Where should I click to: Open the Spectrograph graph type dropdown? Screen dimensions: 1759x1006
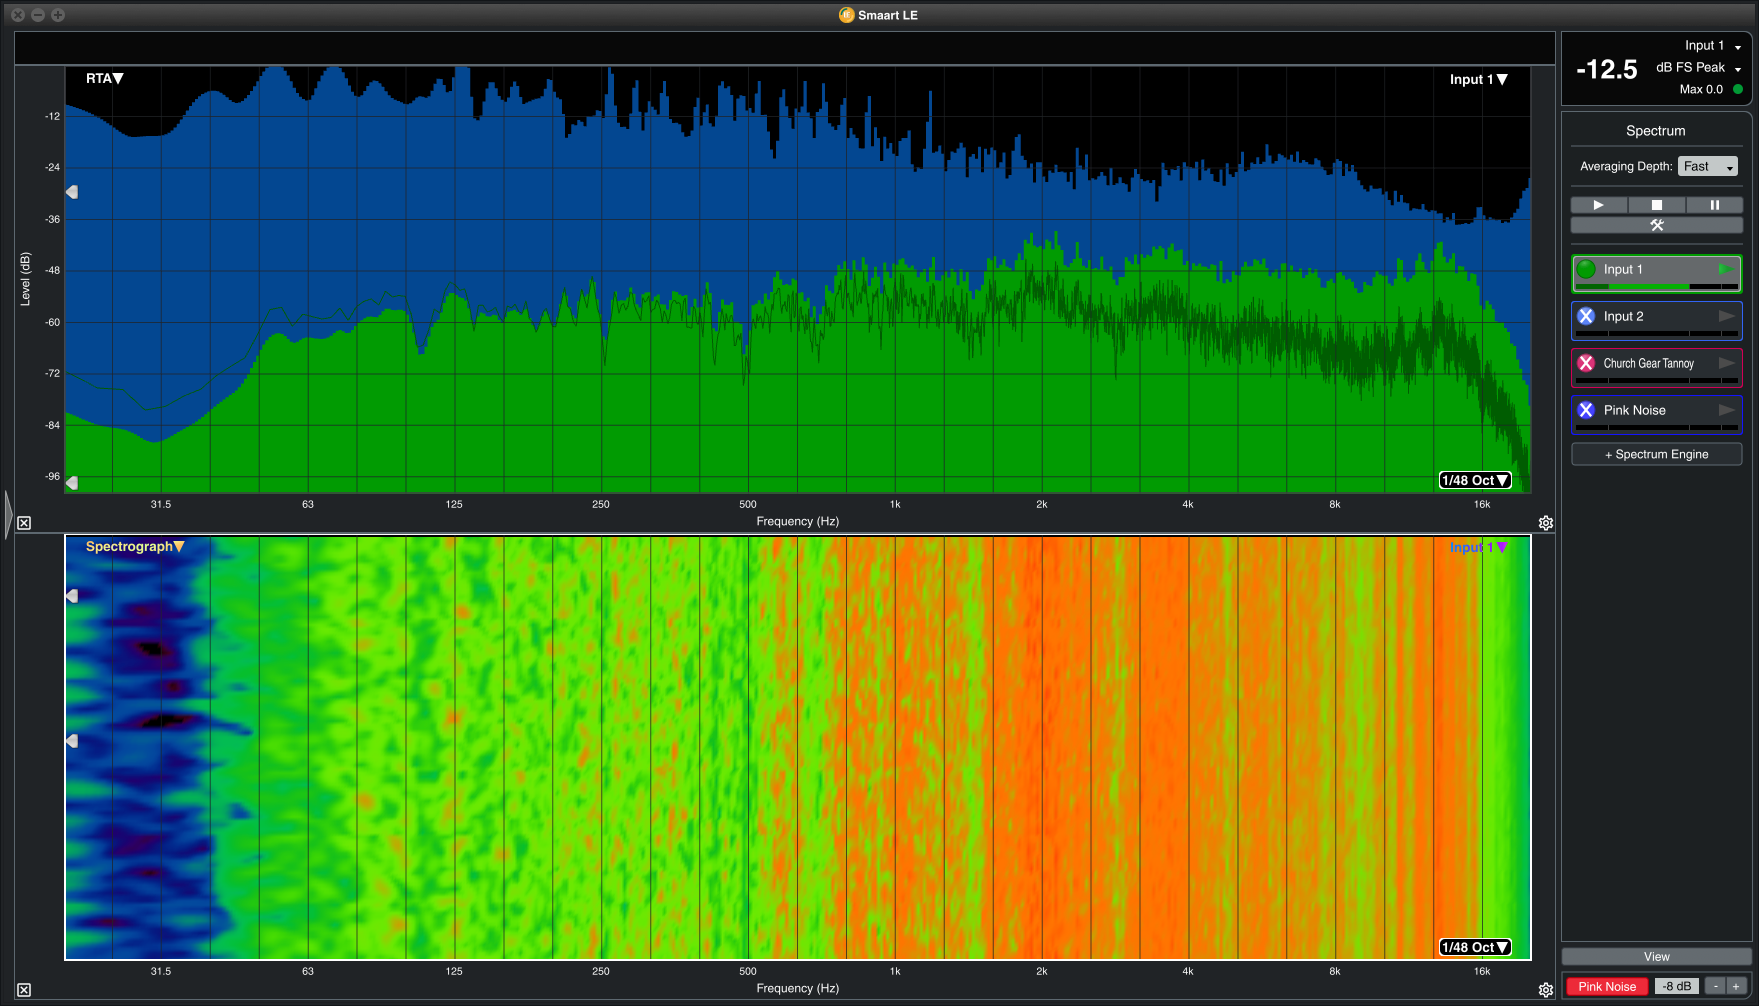pos(135,546)
